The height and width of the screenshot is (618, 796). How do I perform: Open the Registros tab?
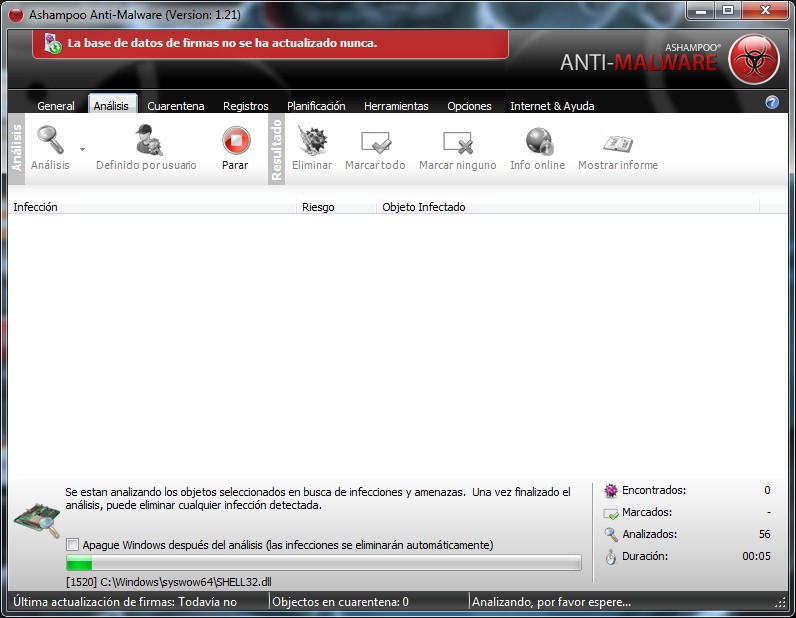pyautogui.click(x=246, y=106)
